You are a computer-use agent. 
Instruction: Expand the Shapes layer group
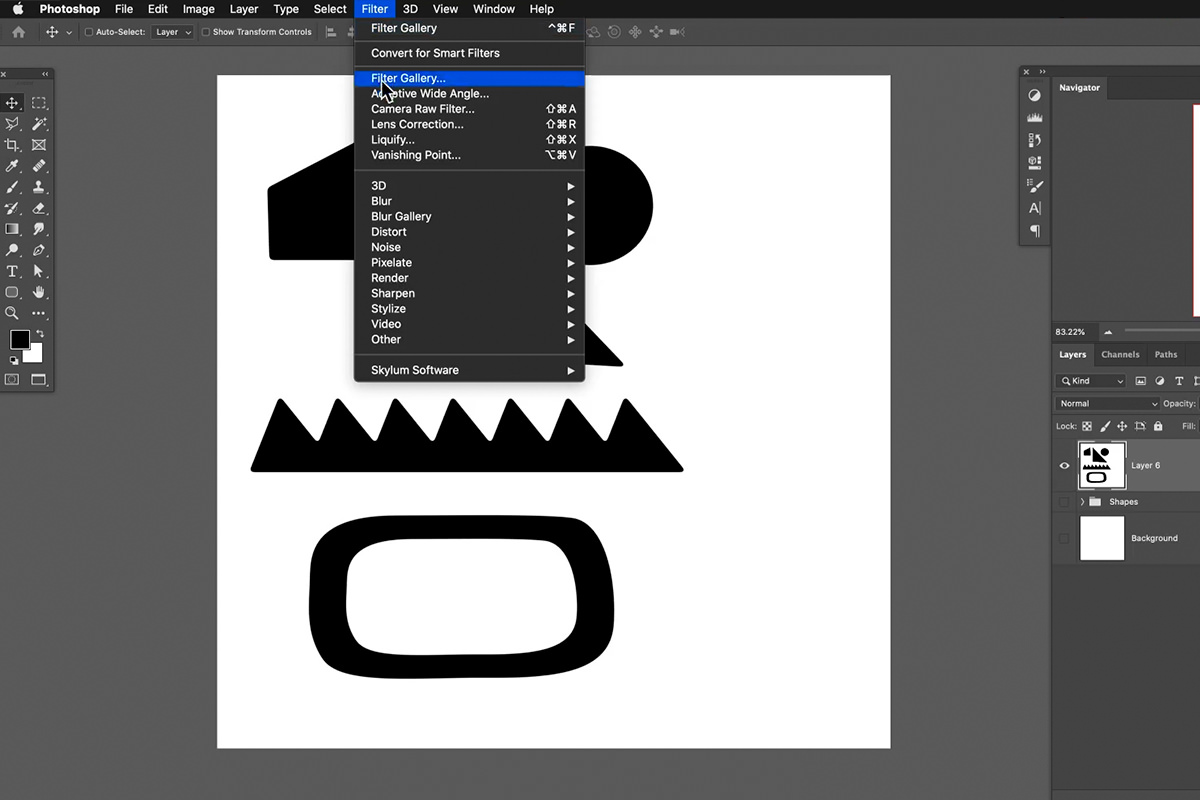1082,502
